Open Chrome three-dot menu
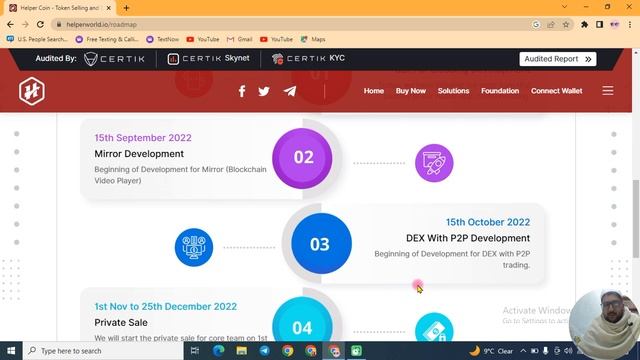 point(630,24)
